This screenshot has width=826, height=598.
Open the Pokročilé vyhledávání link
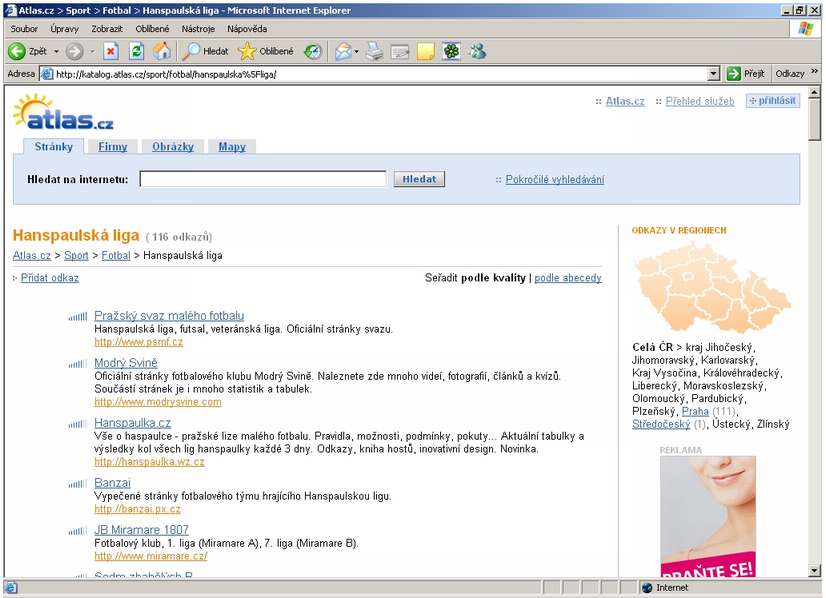pos(555,179)
